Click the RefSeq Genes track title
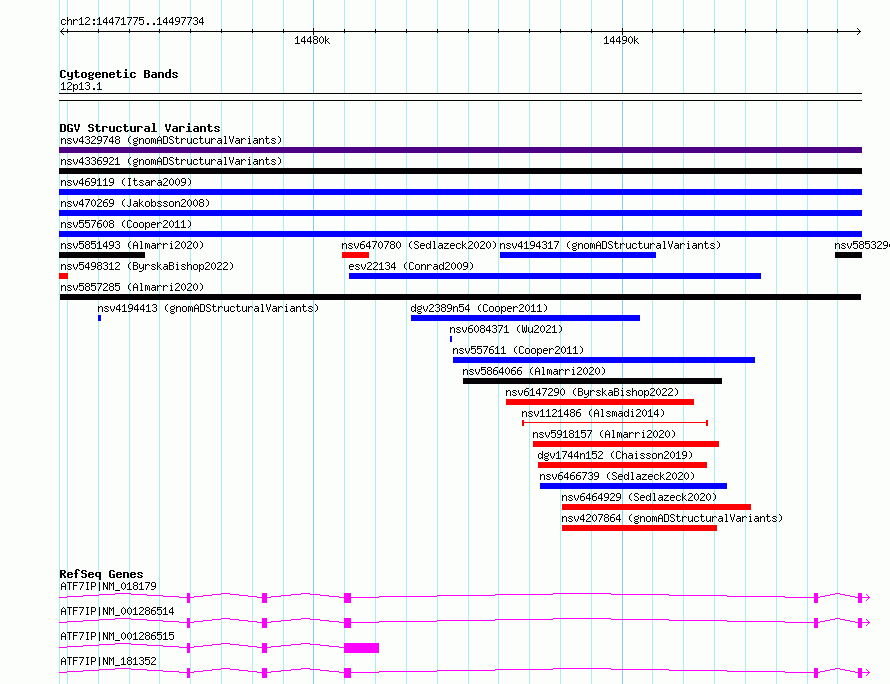This screenshot has width=890, height=684. click(101, 574)
